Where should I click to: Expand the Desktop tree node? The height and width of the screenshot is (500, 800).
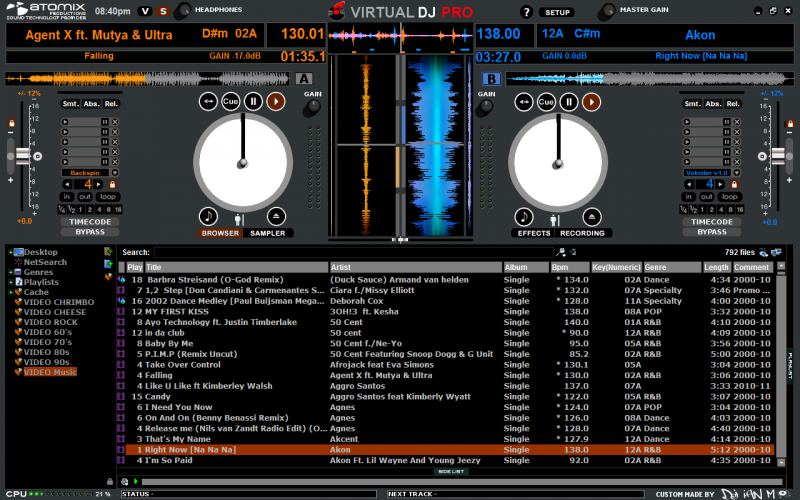pyautogui.click(x=10, y=252)
